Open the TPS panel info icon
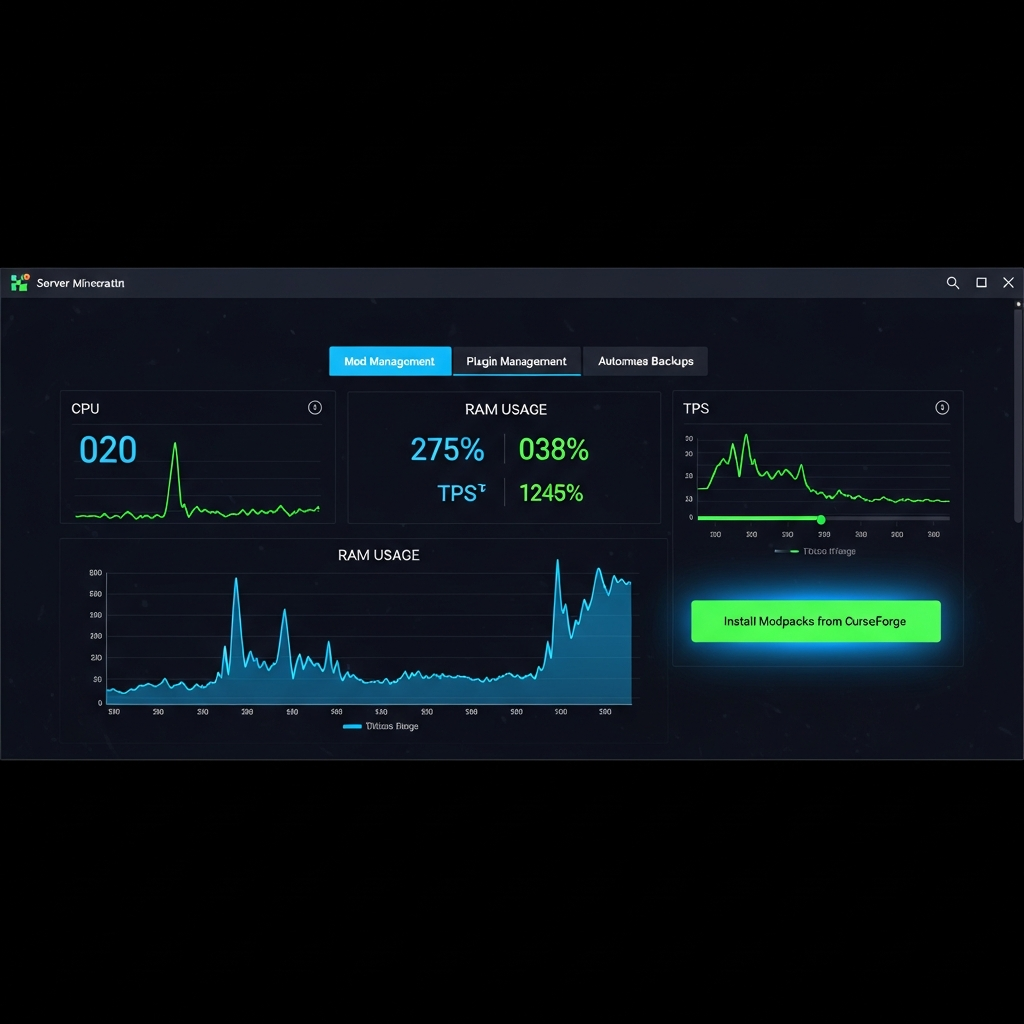This screenshot has width=1024, height=1024. pyautogui.click(x=942, y=408)
